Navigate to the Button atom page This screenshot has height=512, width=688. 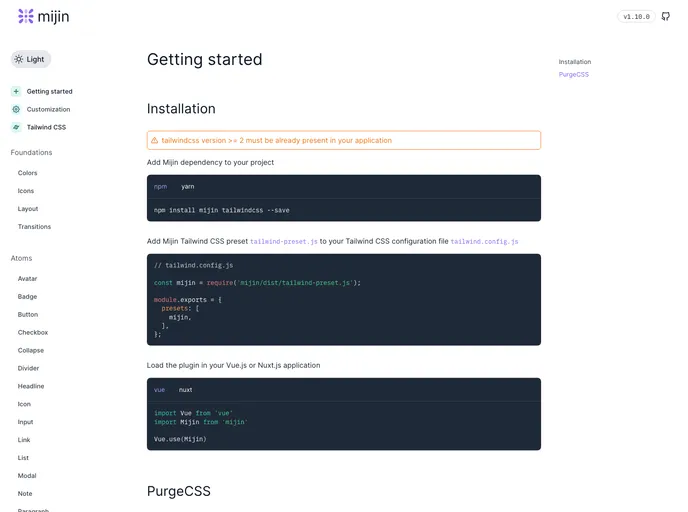tap(28, 314)
